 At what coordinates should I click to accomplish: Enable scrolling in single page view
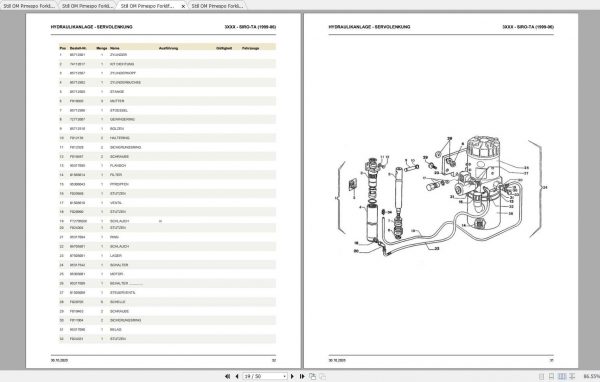(551, 377)
